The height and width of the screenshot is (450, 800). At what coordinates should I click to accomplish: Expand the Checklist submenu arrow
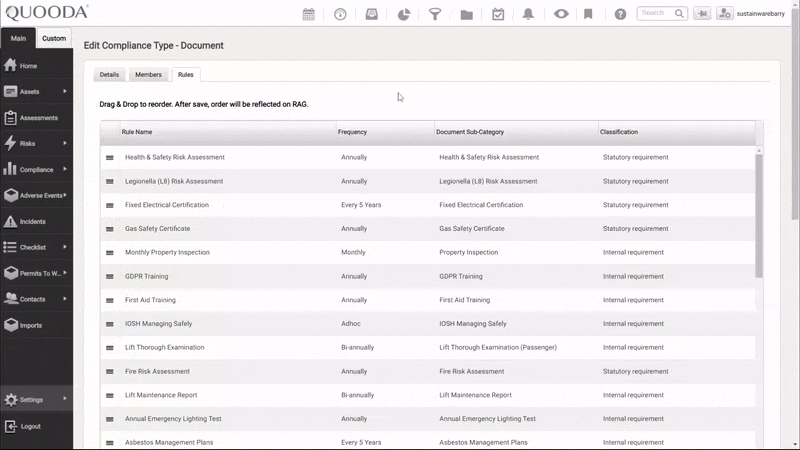pos(65,247)
